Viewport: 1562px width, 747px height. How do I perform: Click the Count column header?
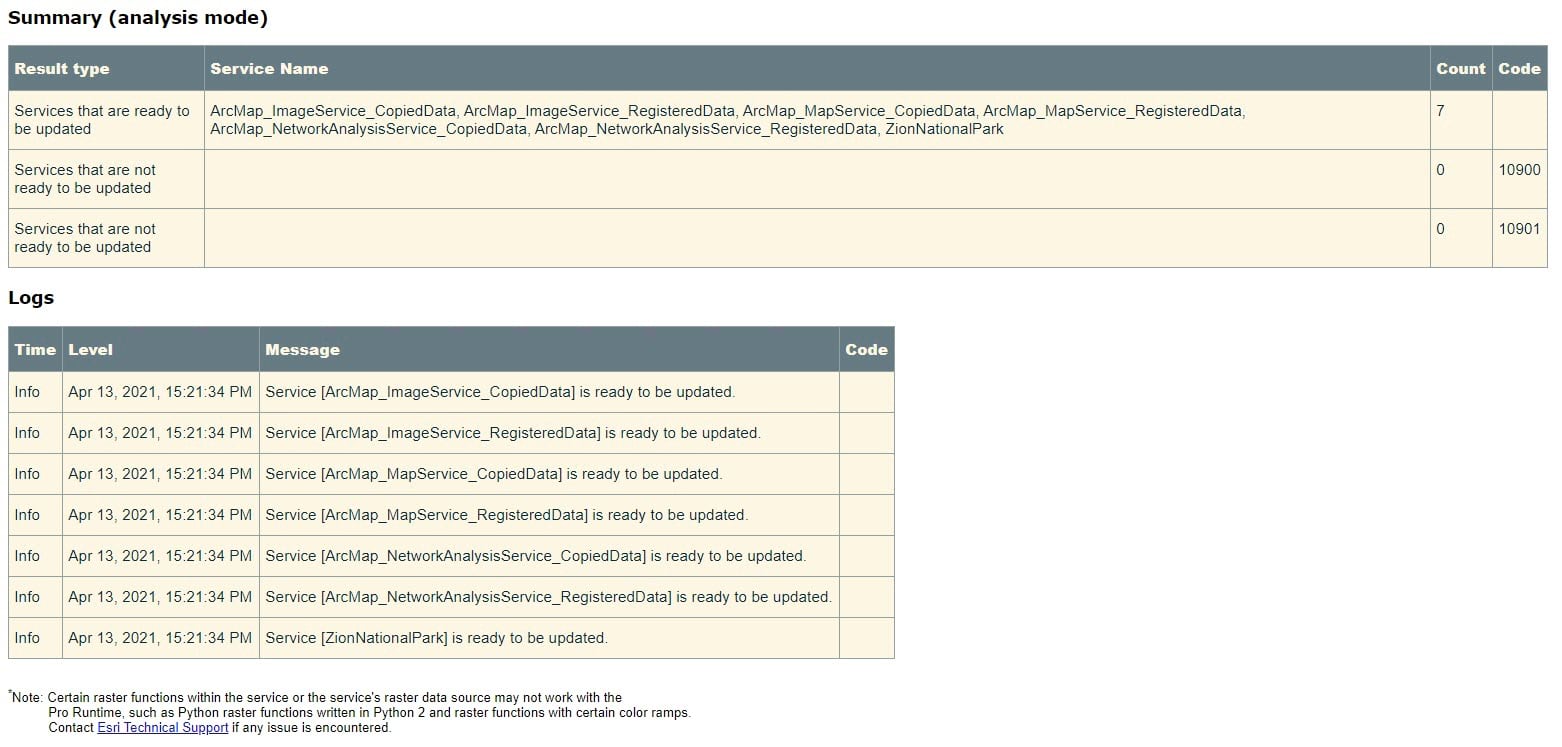(1461, 68)
